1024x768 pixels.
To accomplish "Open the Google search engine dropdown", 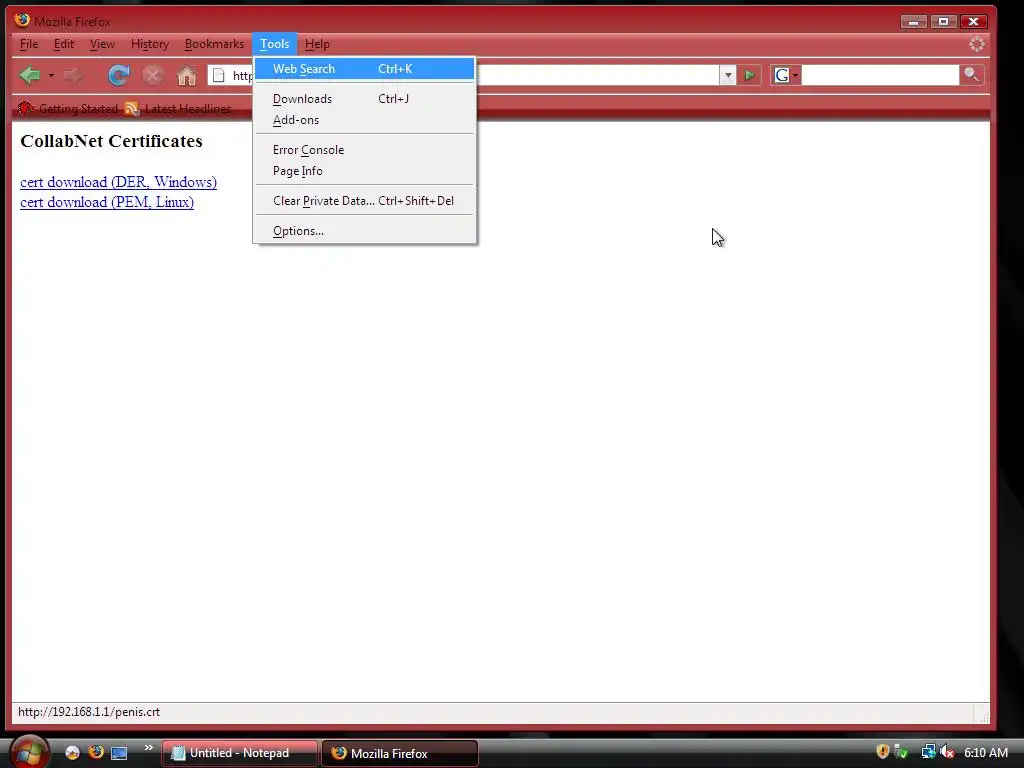I will tap(786, 76).
